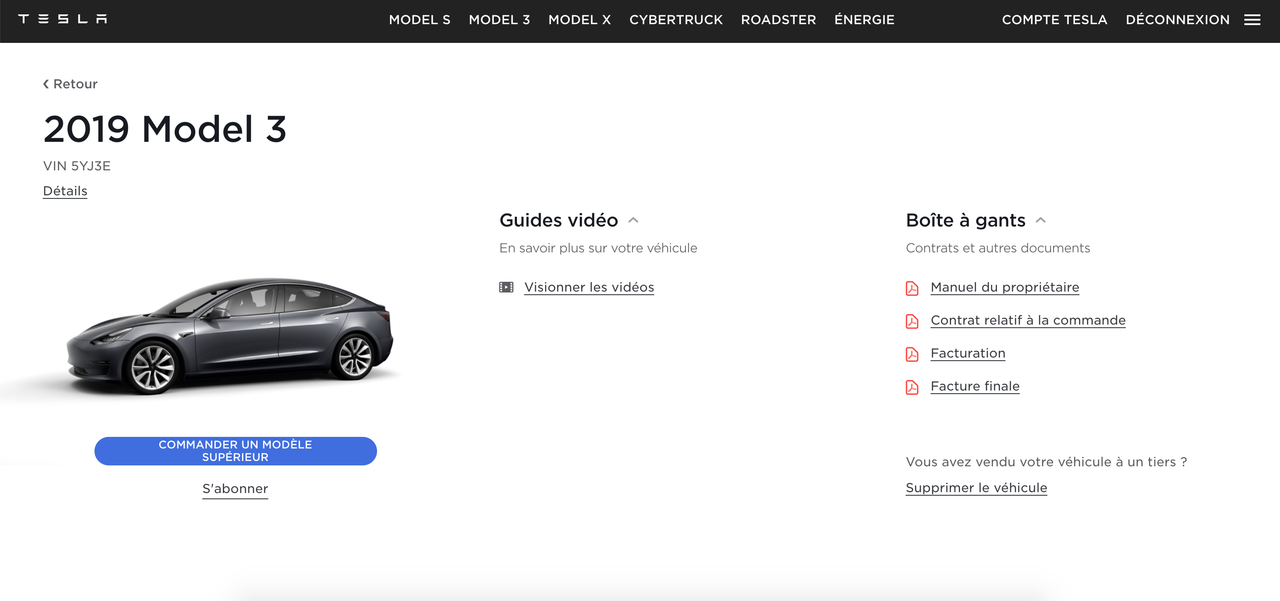This screenshot has height=601, width=1280.
Task: Click Supprimer le véhicule link
Action: coord(976,488)
